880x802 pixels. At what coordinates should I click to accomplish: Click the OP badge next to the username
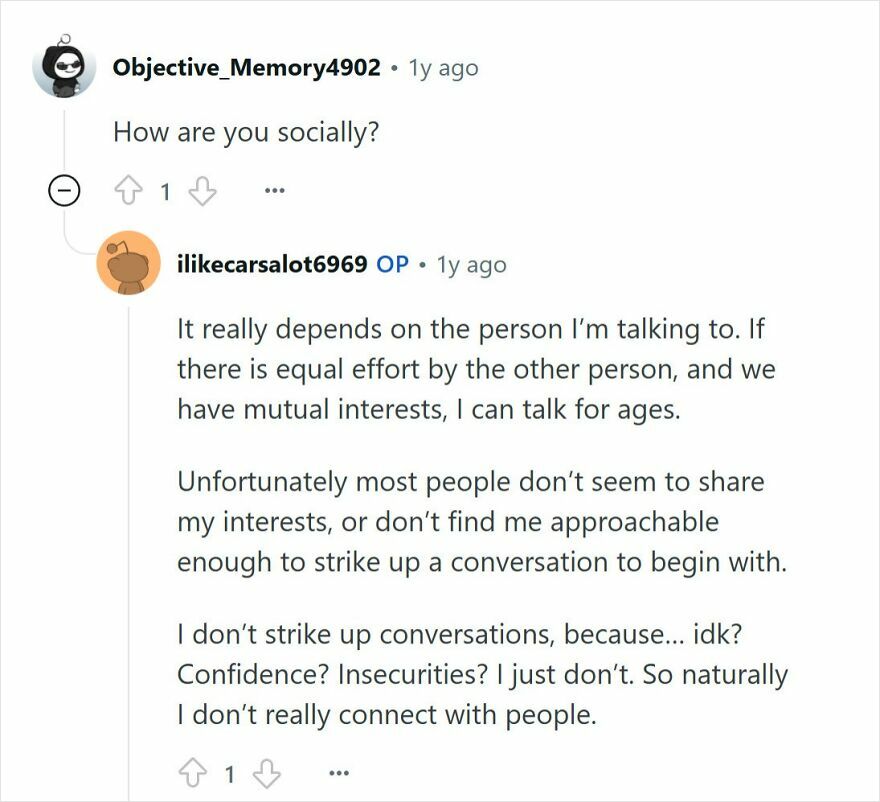[x=393, y=264]
